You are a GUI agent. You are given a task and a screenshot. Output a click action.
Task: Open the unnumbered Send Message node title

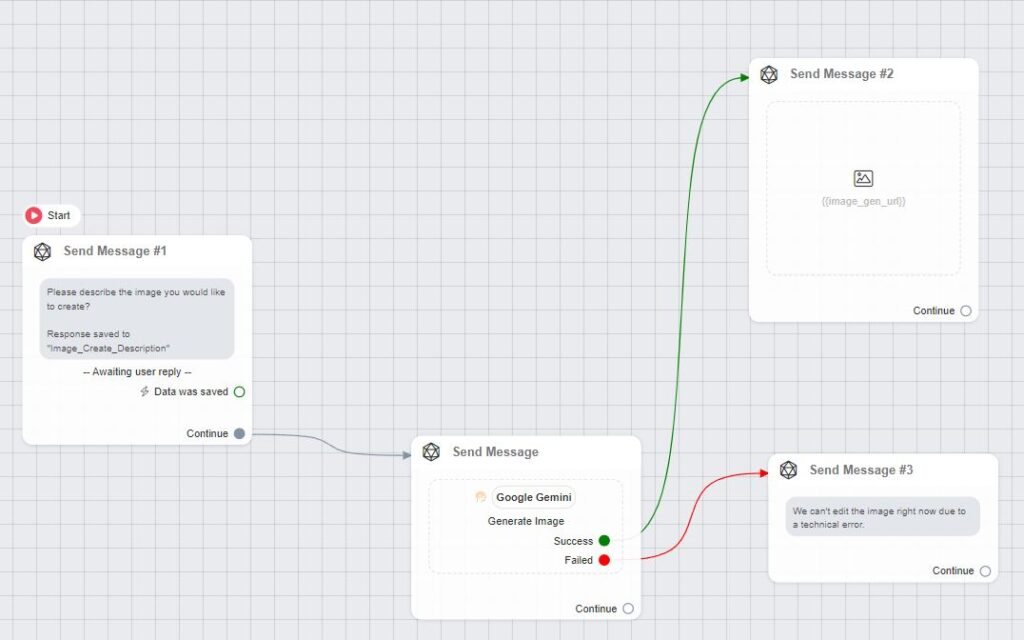496,452
